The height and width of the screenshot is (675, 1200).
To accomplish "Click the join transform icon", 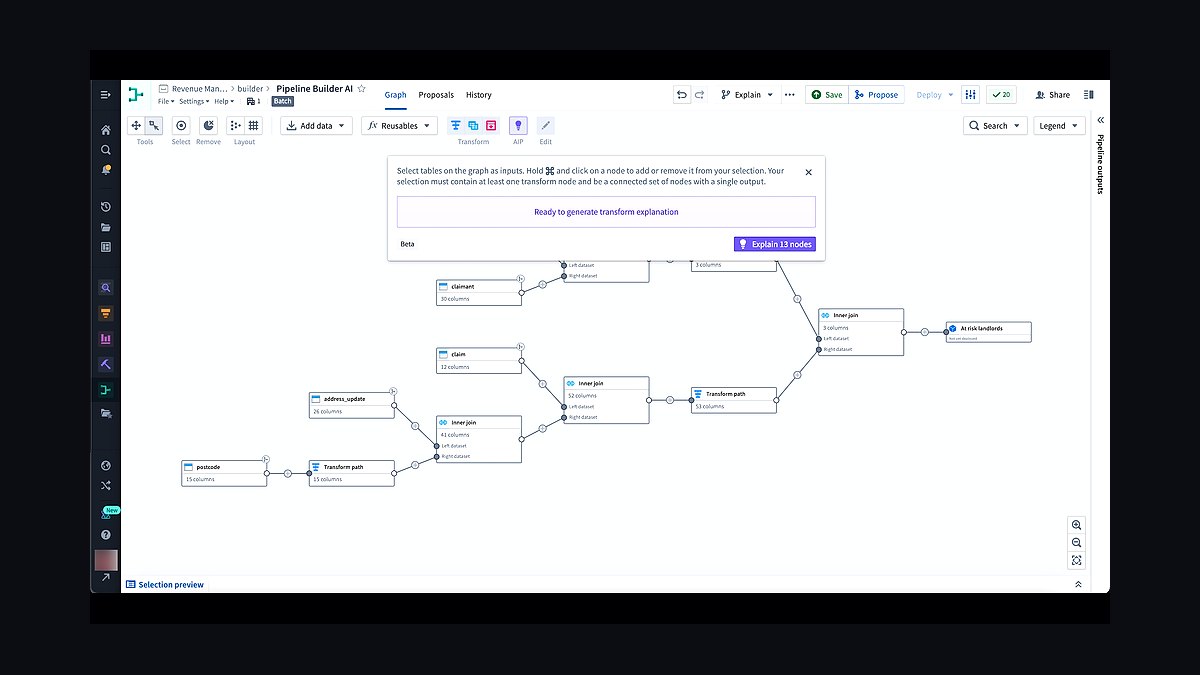I will (x=474, y=126).
